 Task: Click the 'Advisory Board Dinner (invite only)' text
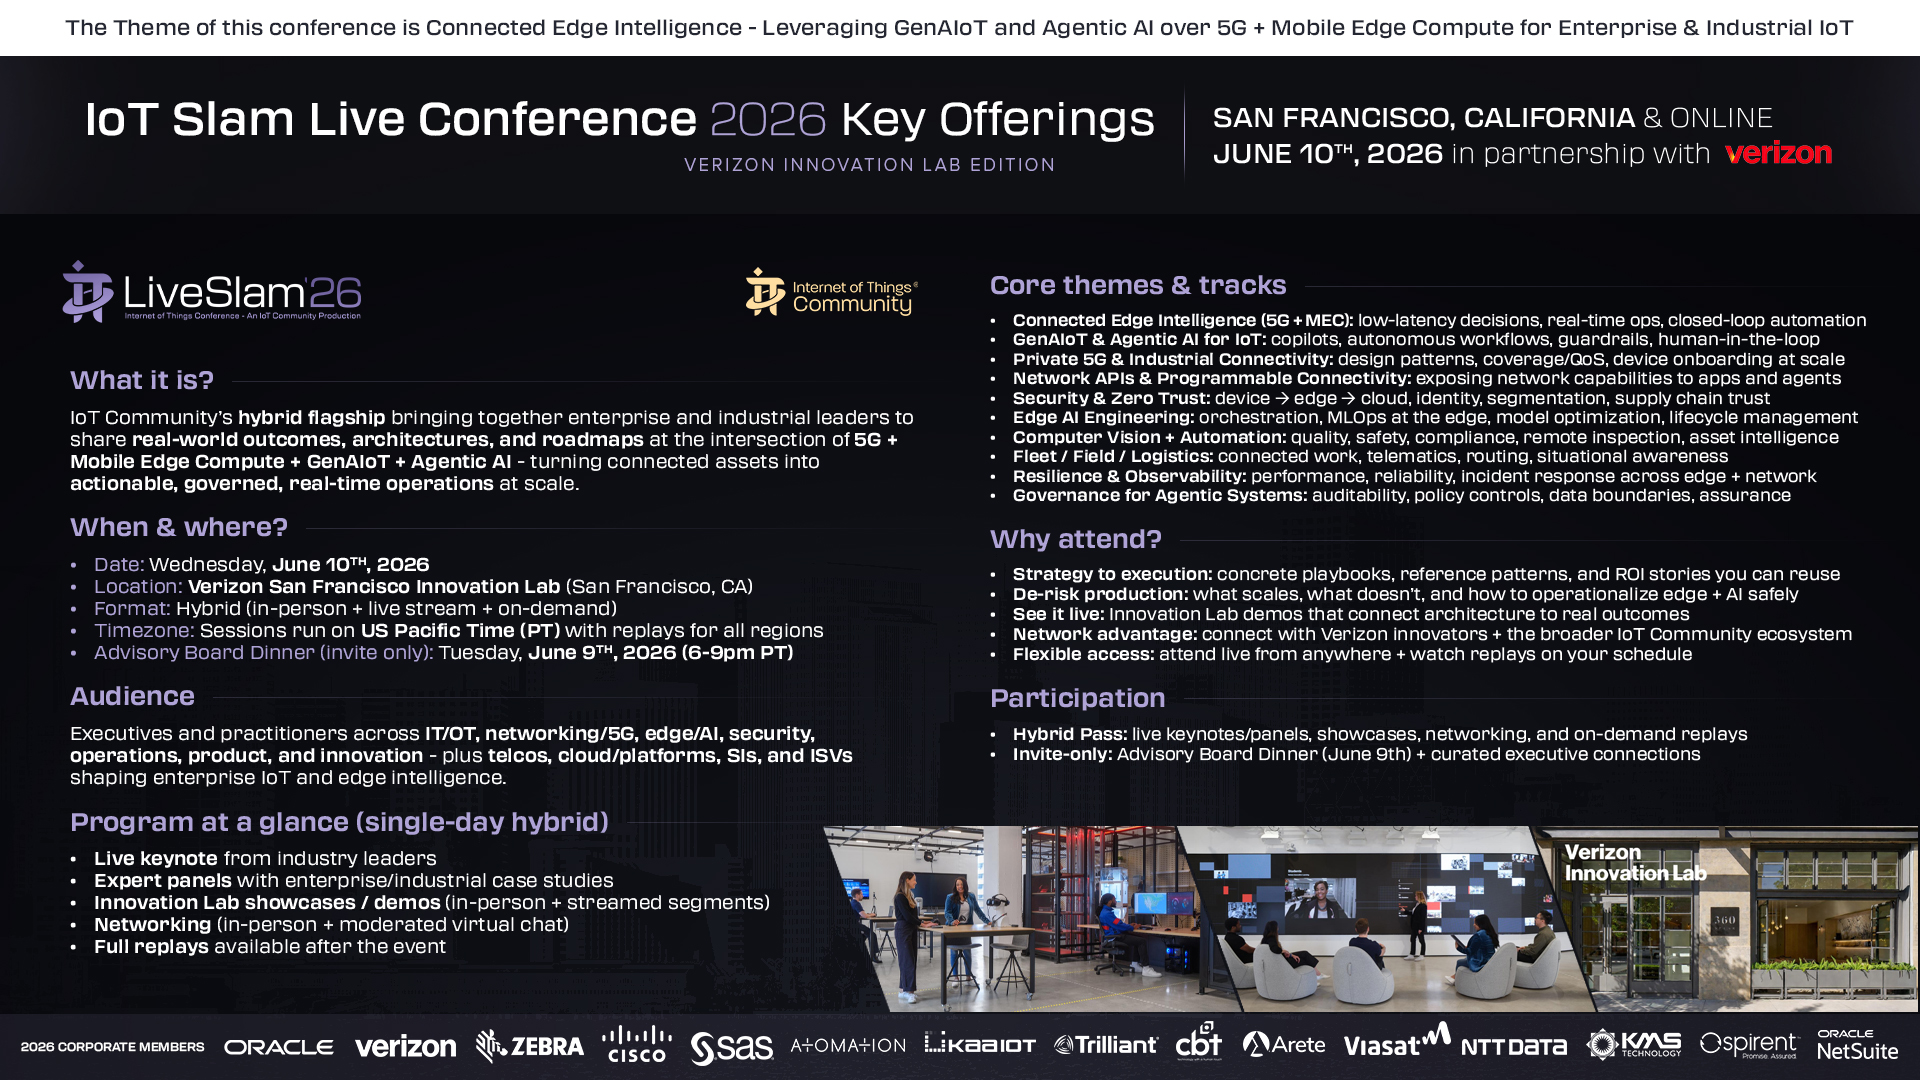(x=263, y=653)
